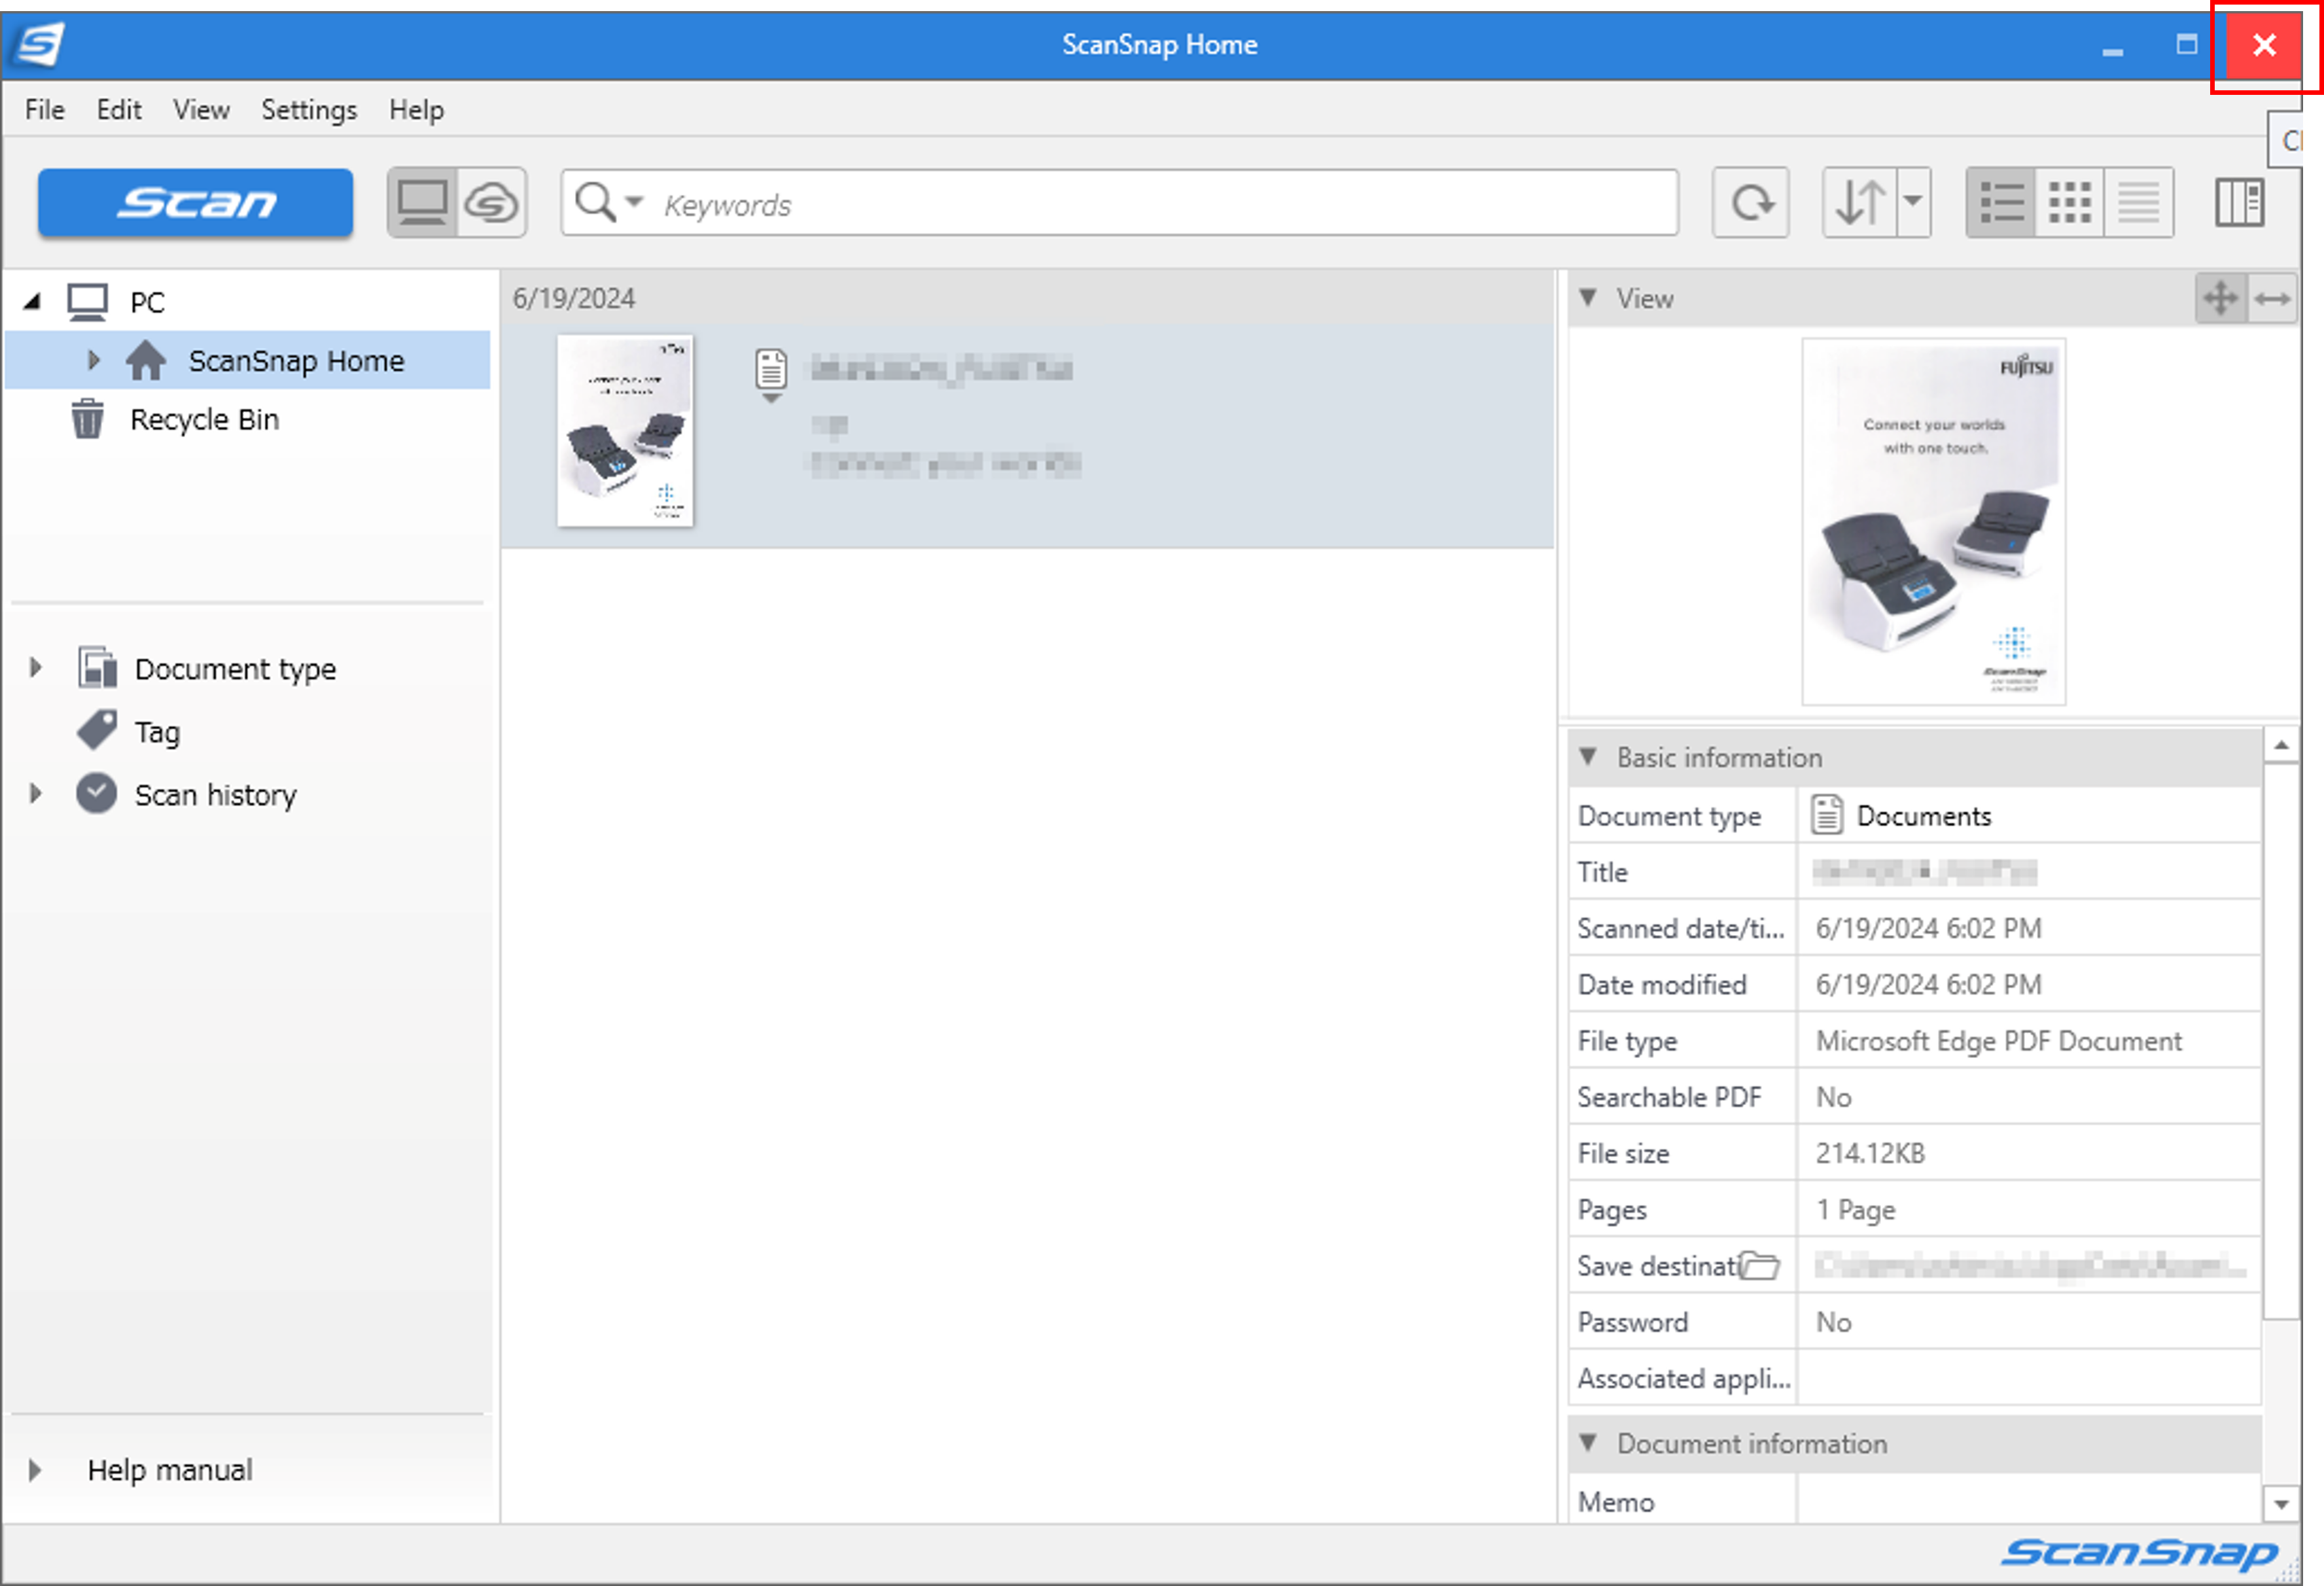2324x1586 pixels.
Task: Expand the Scan history node
Action: [x=36, y=794]
